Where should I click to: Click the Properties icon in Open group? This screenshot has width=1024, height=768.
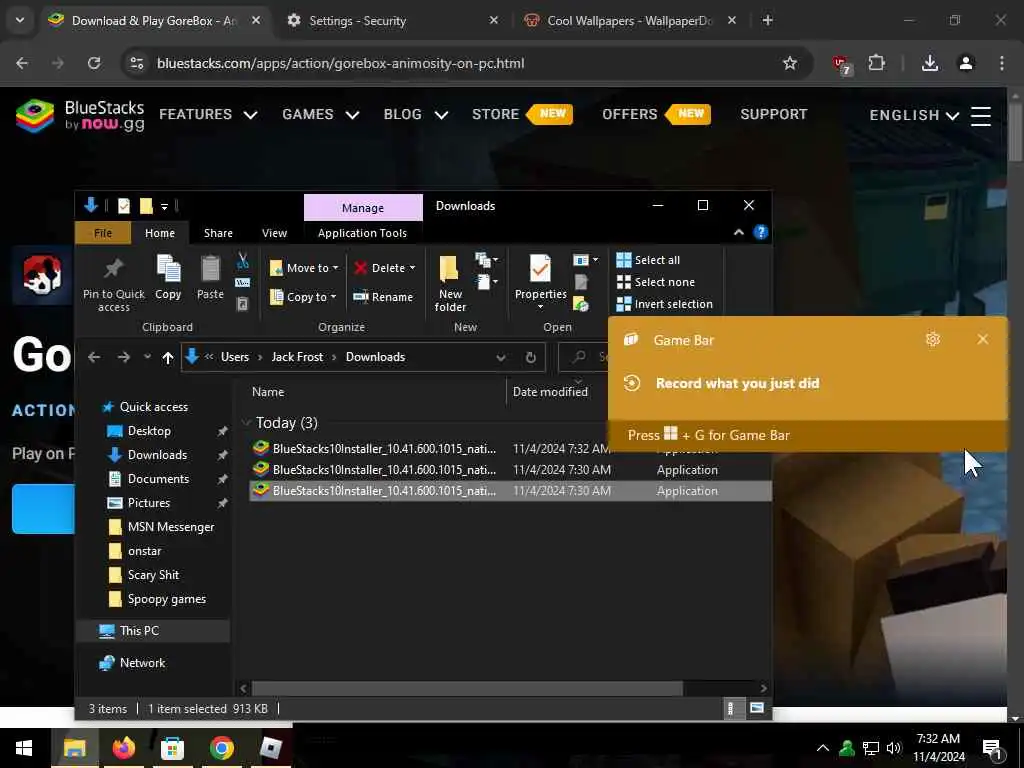(540, 281)
